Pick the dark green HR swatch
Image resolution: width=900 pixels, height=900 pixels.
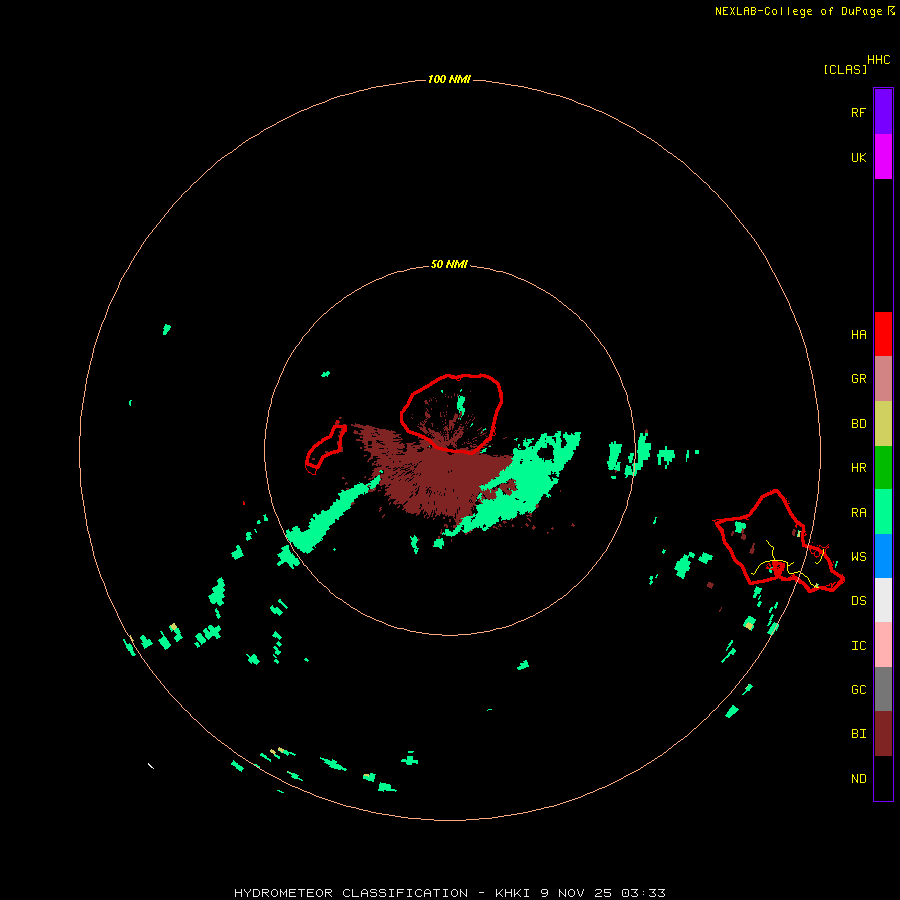[883, 468]
